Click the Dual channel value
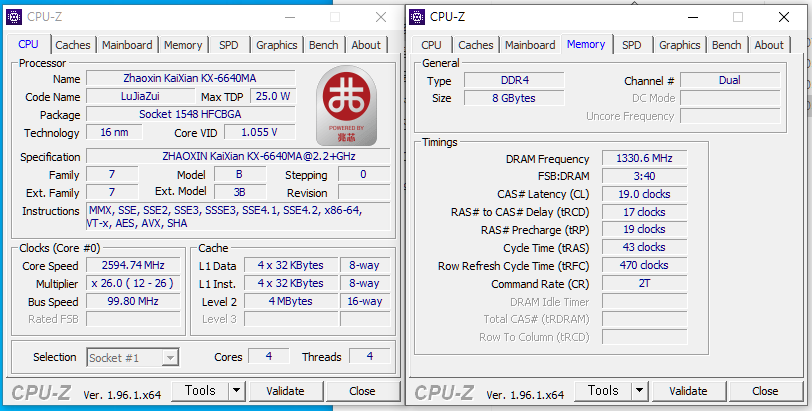This screenshot has width=812, height=411. pos(730,80)
